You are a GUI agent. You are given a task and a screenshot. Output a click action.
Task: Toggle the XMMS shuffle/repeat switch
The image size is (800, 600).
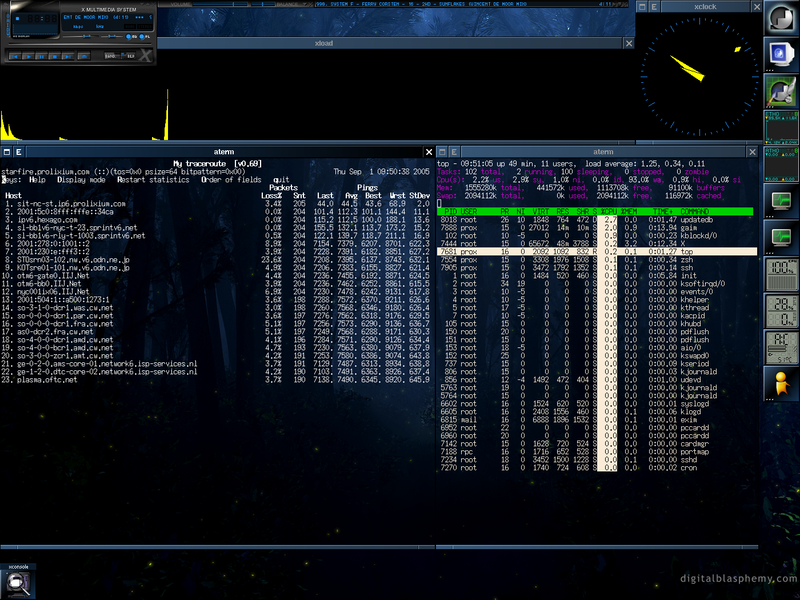tap(120, 56)
